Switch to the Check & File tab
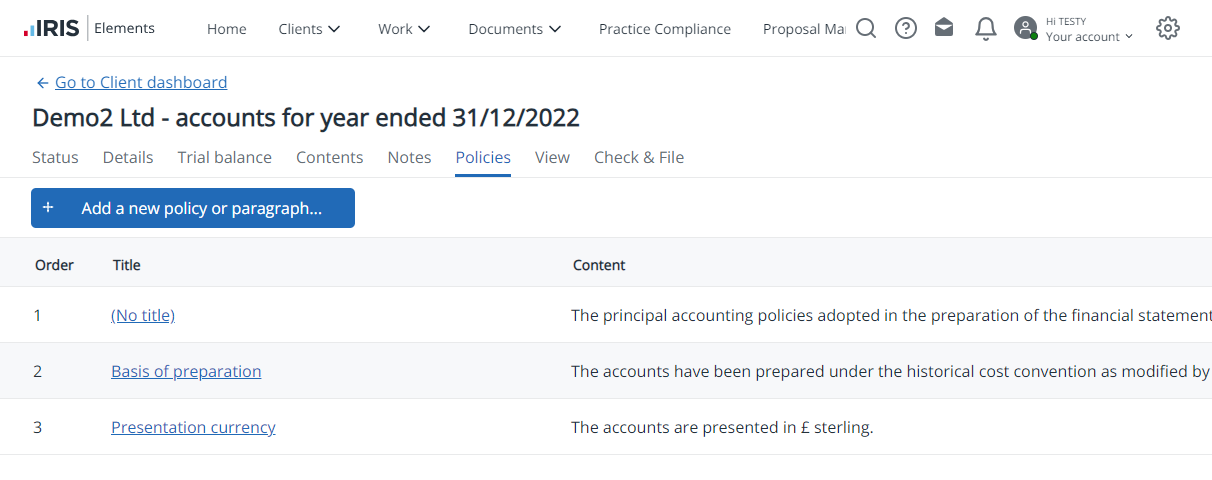Image resolution: width=1212 pixels, height=480 pixels. (x=639, y=157)
